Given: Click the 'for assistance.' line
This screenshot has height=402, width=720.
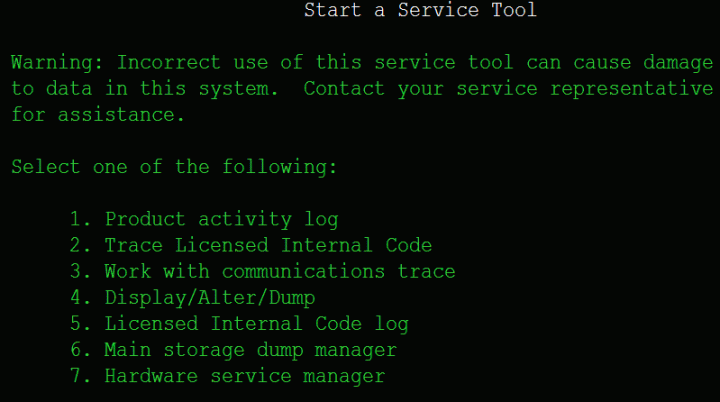Looking at the screenshot, I should (98, 115).
